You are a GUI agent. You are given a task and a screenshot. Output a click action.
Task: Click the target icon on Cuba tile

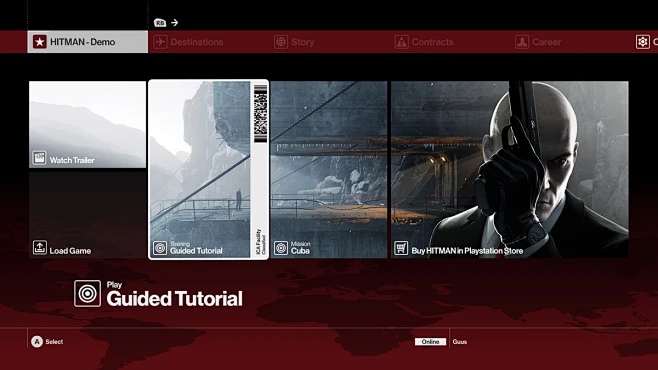(281, 248)
